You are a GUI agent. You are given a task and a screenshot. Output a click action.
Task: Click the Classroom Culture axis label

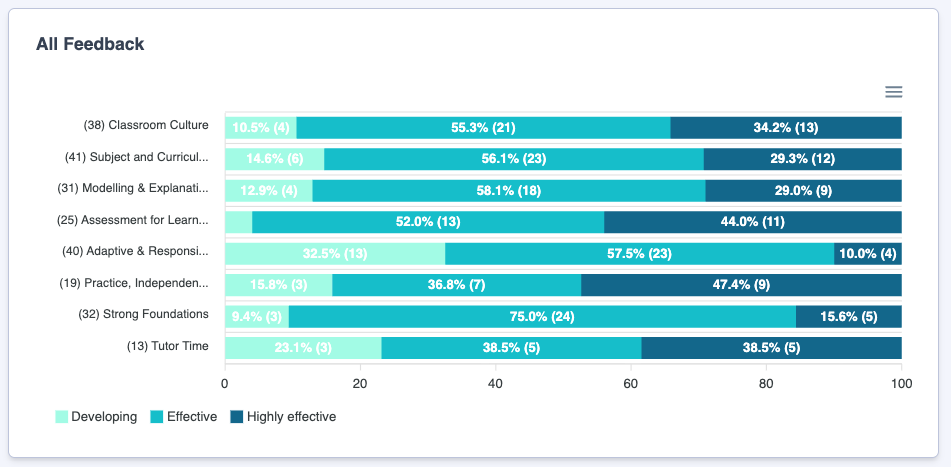(x=146, y=125)
